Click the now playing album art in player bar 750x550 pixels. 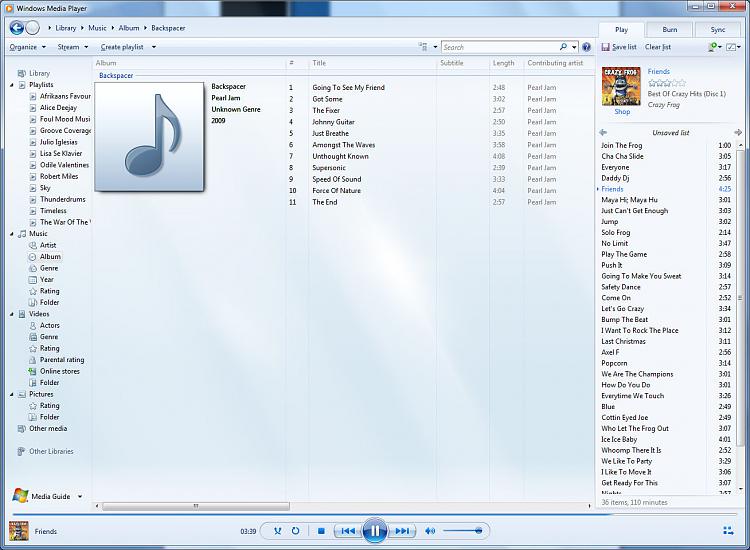pyautogui.click(x=19, y=531)
